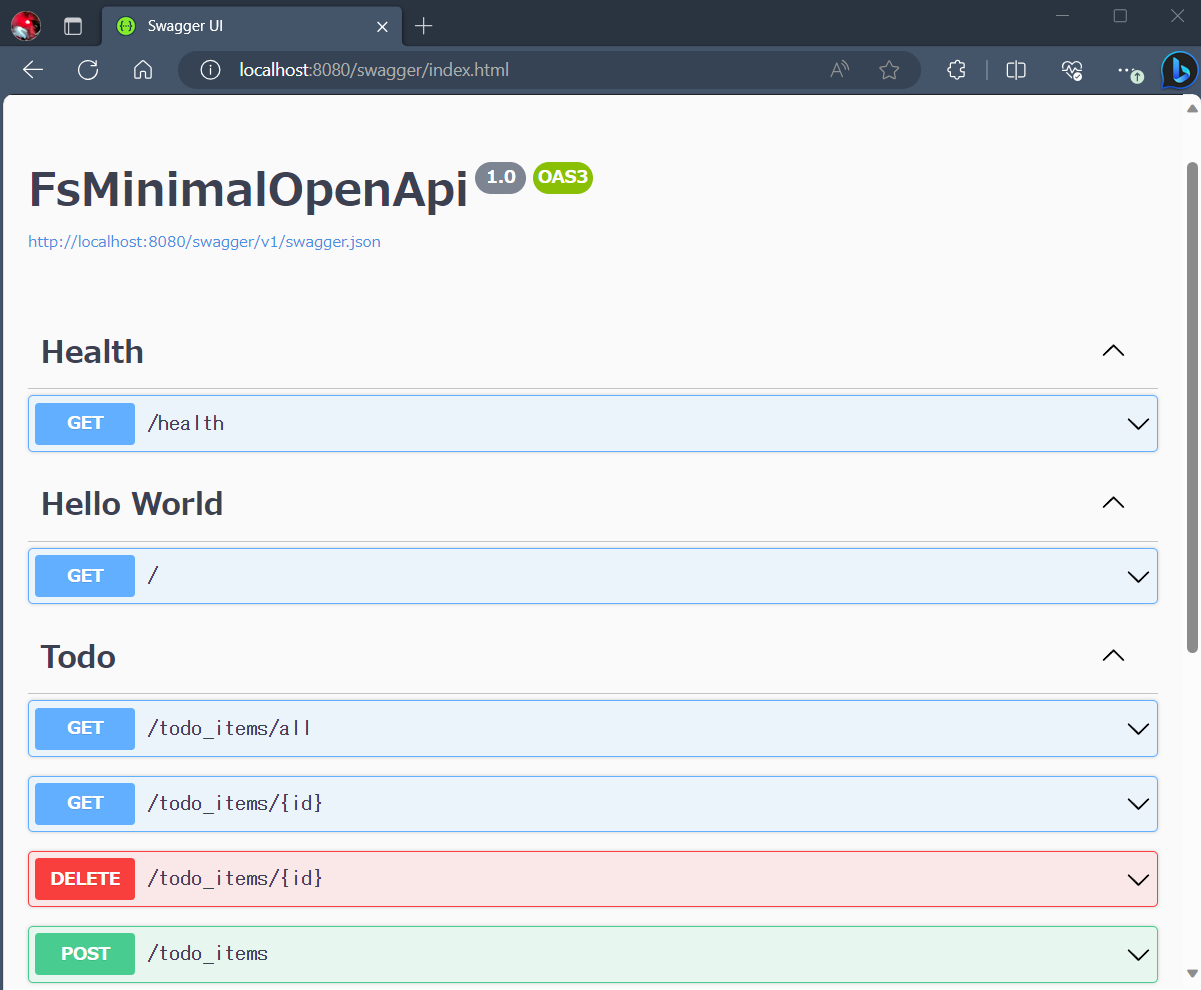This screenshot has height=990, width=1201.
Task: Click the /health path text
Action: pyautogui.click(x=186, y=423)
